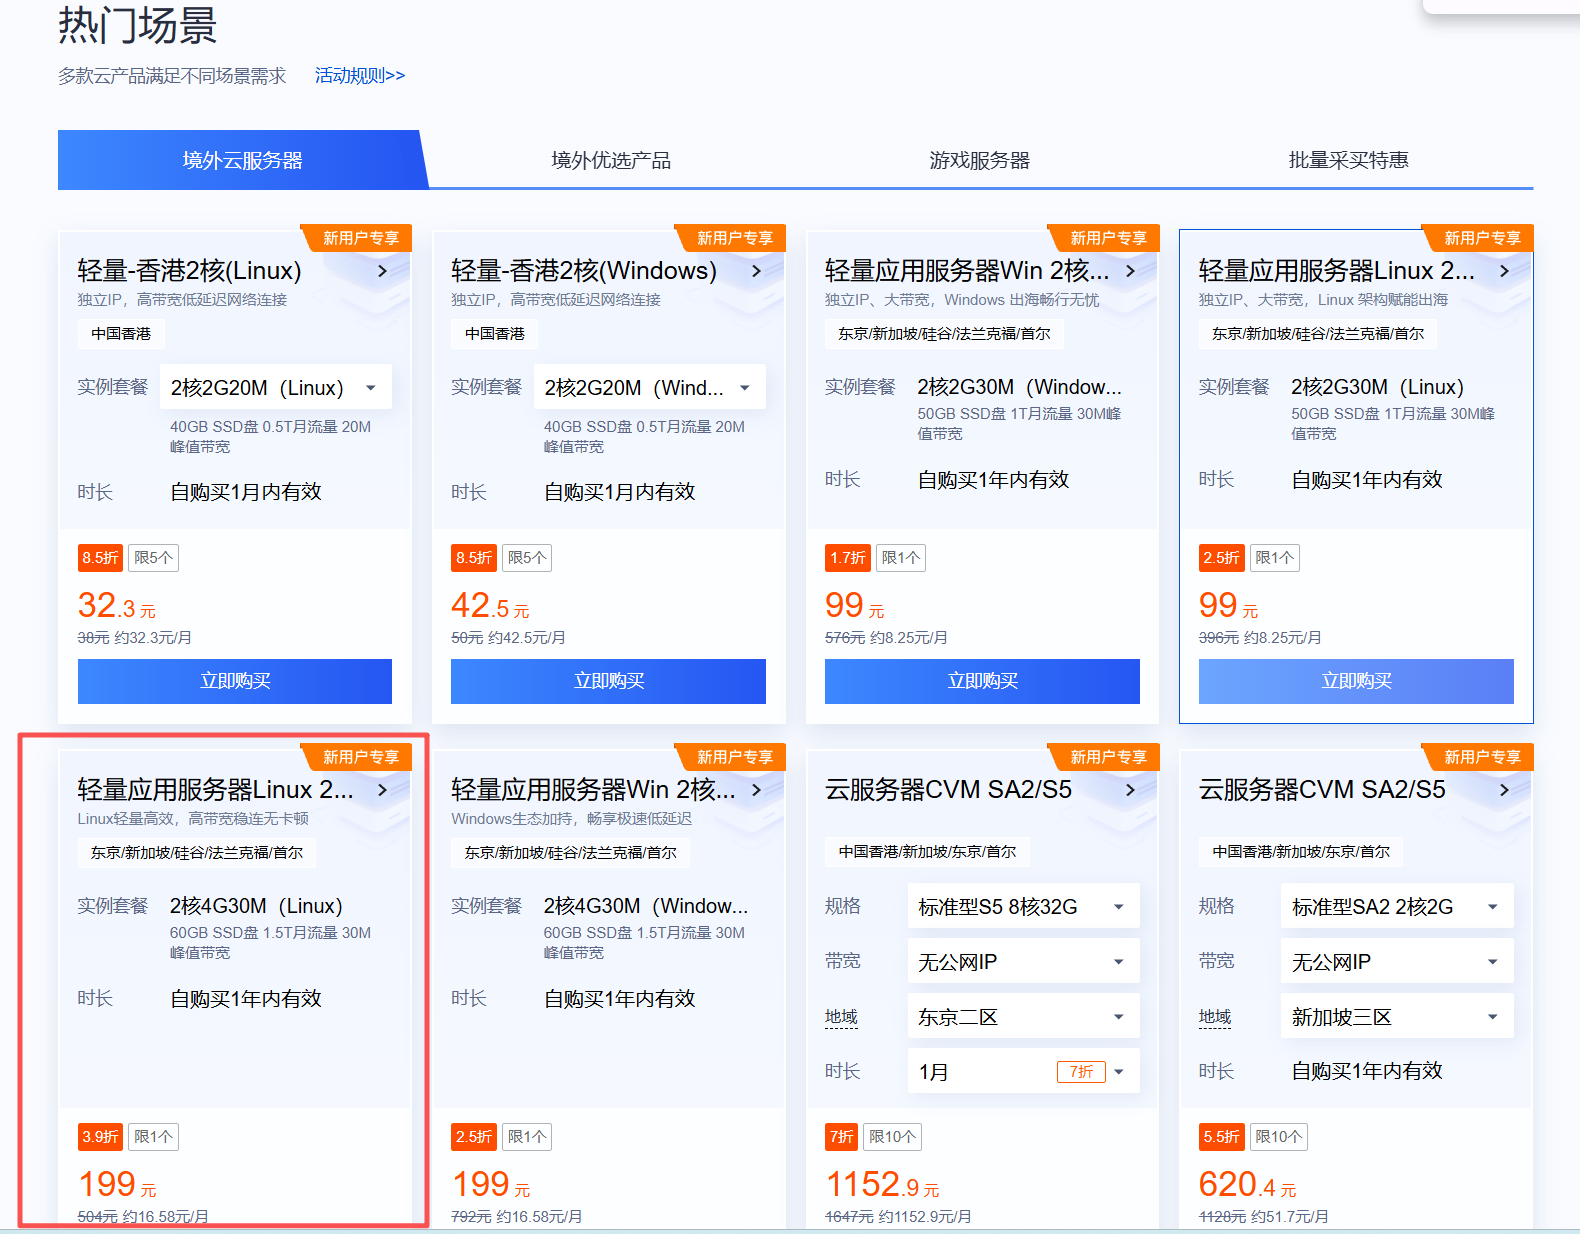Click the 620.4 元 price
Viewport: 1580px width, 1234px height.
point(1247,1185)
